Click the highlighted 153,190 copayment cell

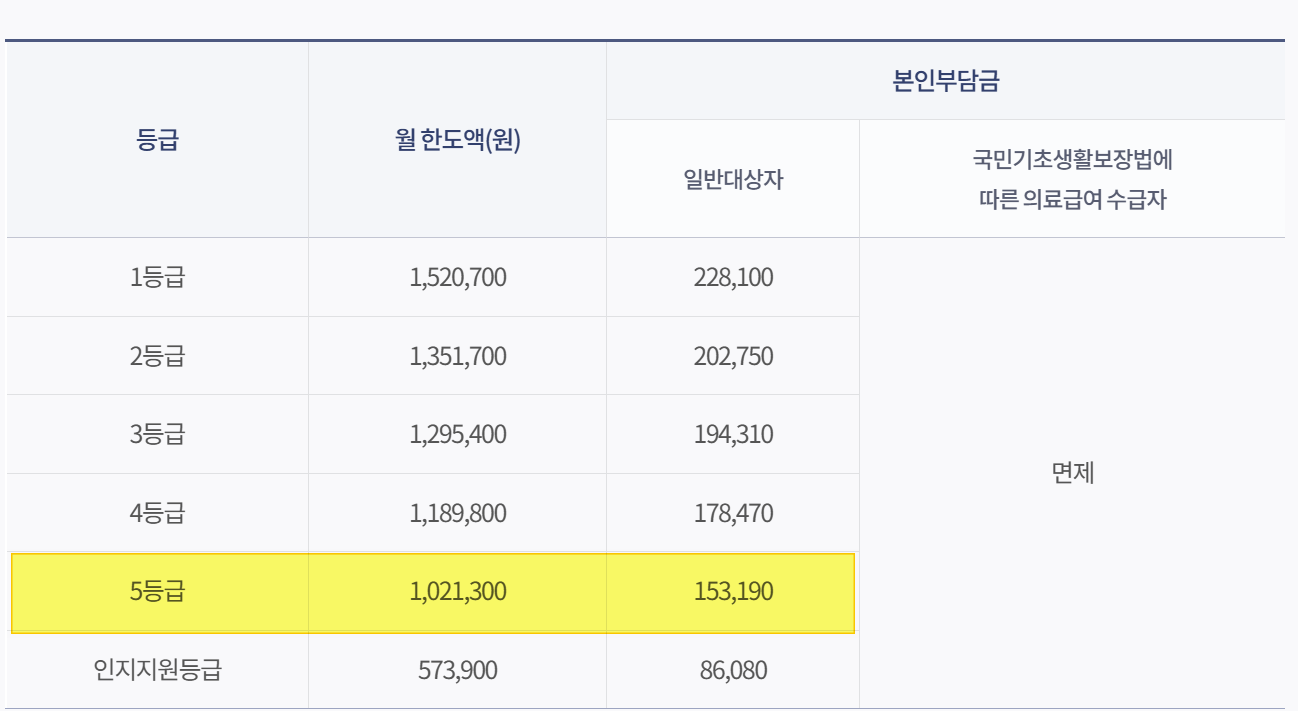(x=731, y=592)
